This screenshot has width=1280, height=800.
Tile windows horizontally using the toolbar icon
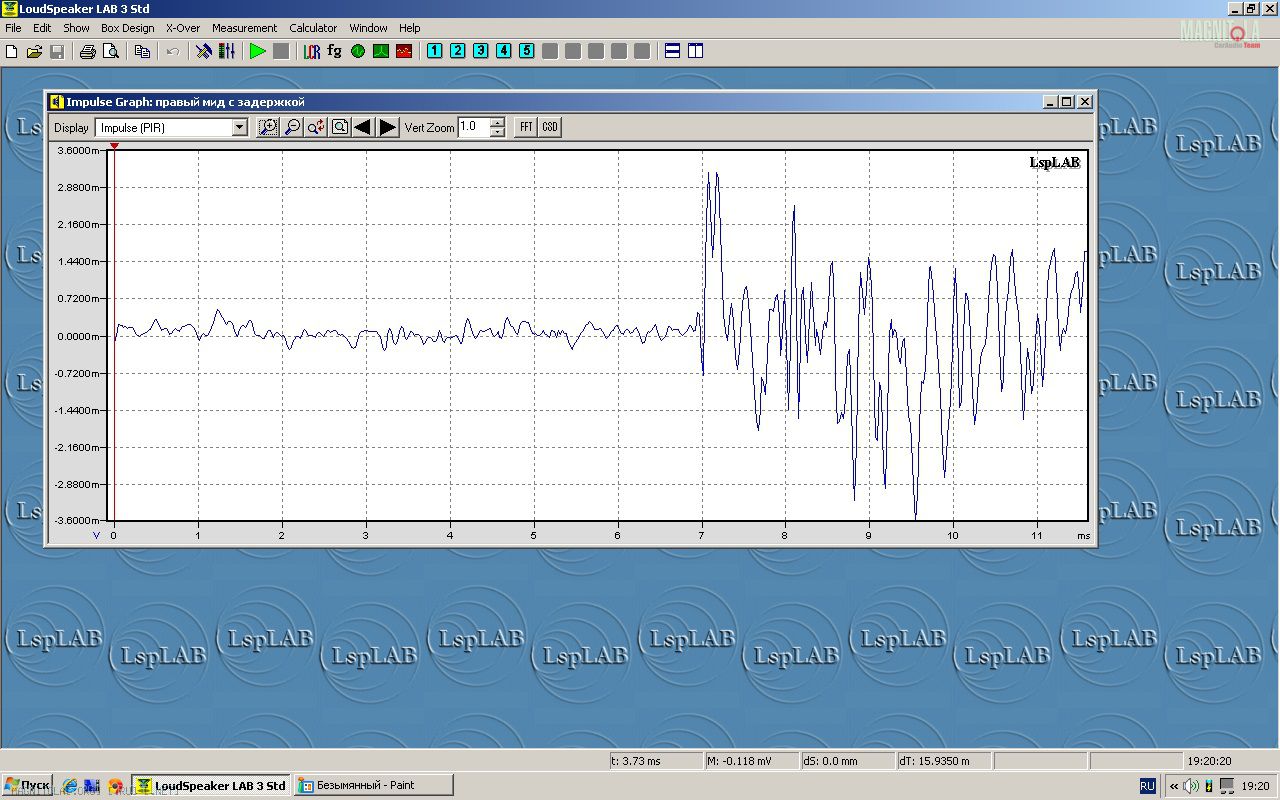tap(673, 51)
